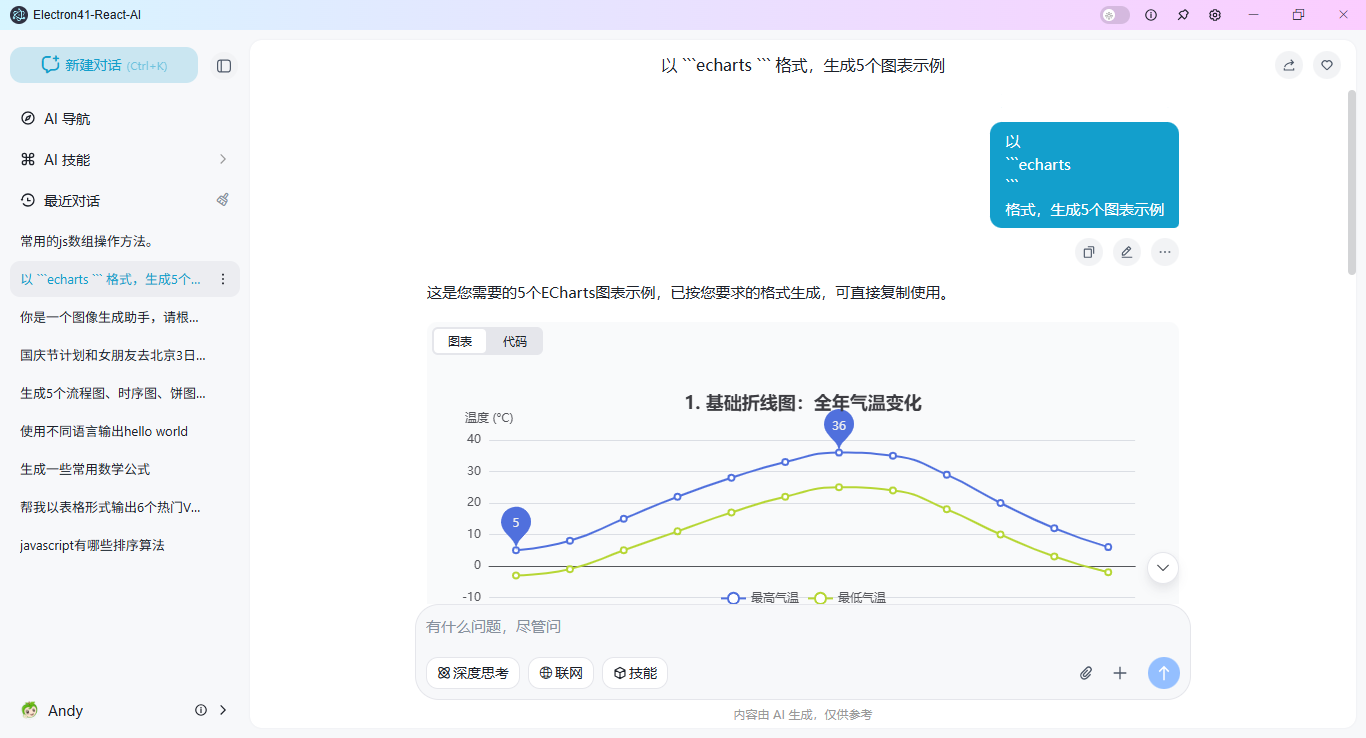Open chat 生成5个流程图、时序图、饼图

(125, 393)
